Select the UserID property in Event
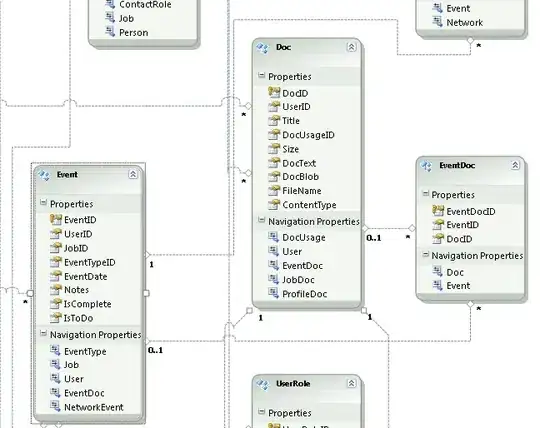This screenshot has width=540, height=428. point(78,234)
